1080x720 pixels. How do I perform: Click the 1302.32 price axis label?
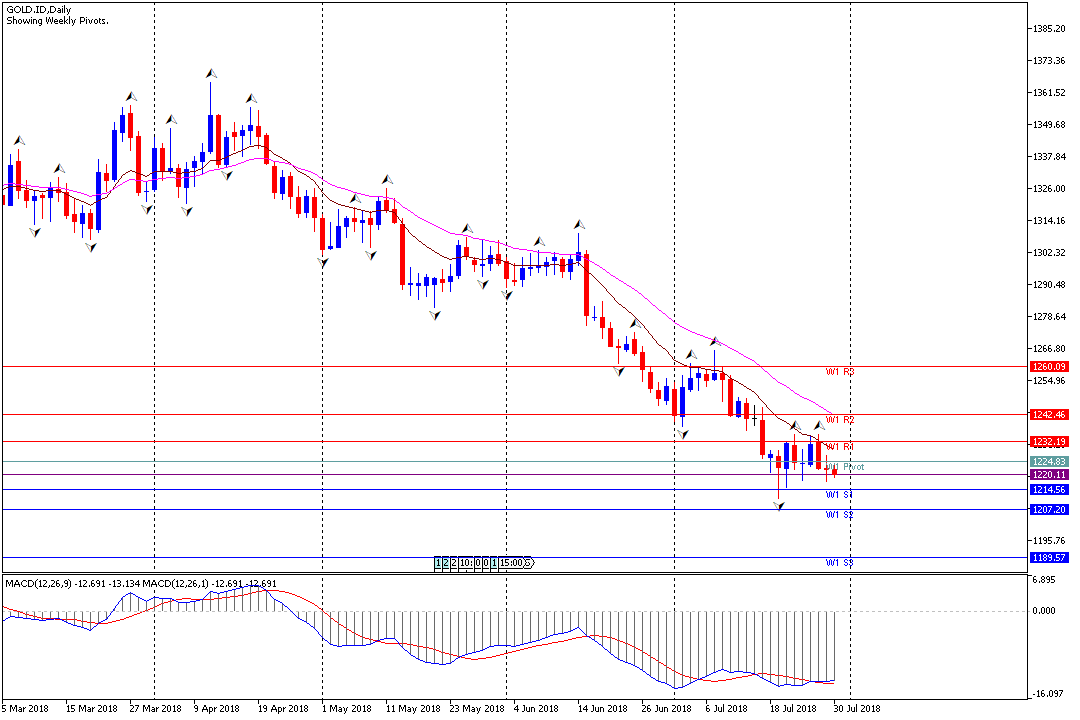[x=1049, y=253]
